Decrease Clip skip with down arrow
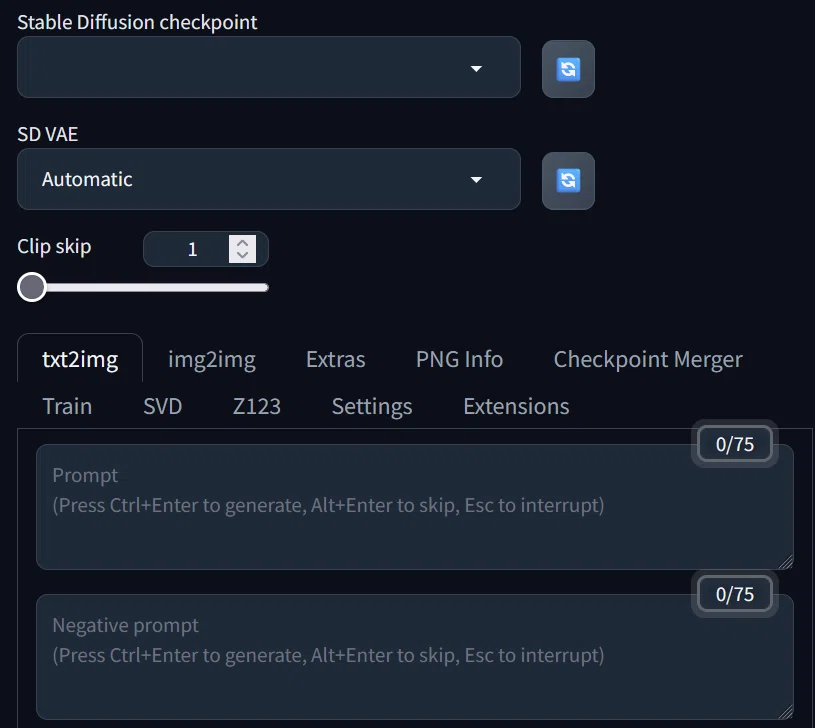Image resolution: width=815 pixels, height=728 pixels. [x=242, y=255]
